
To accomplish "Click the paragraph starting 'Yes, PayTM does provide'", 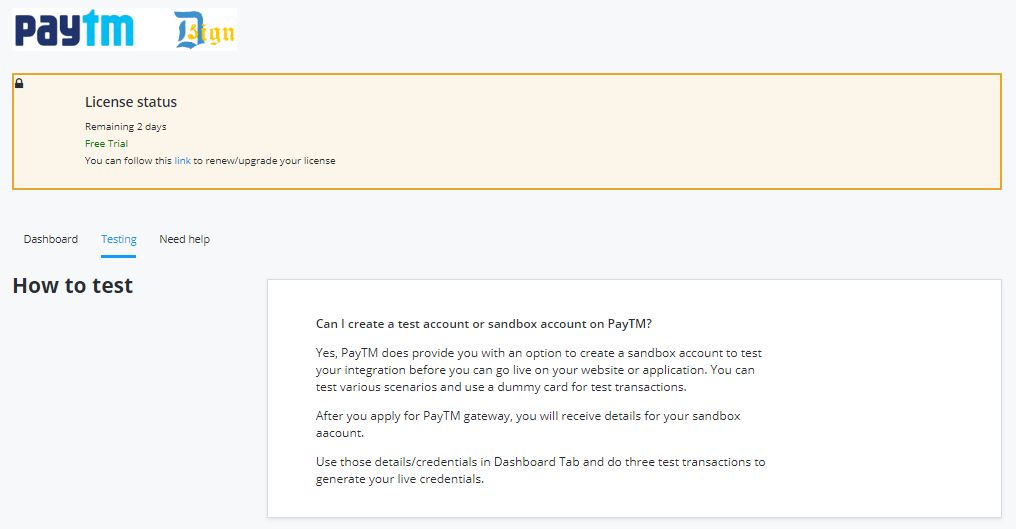I will (x=539, y=370).
